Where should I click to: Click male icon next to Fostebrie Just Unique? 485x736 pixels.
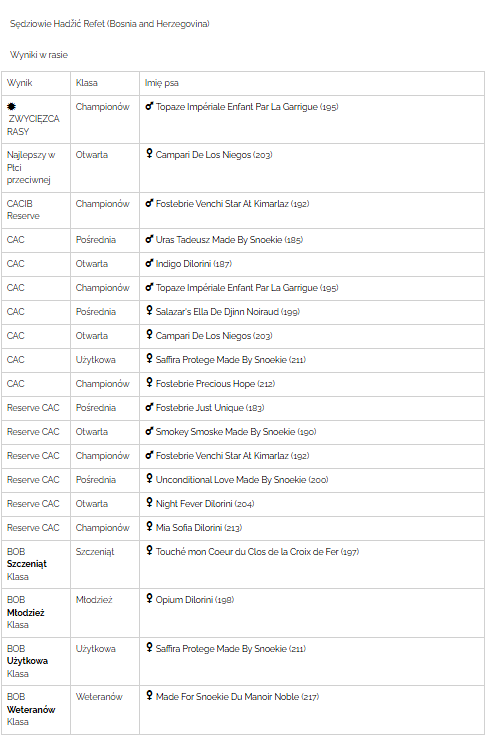click(149, 407)
